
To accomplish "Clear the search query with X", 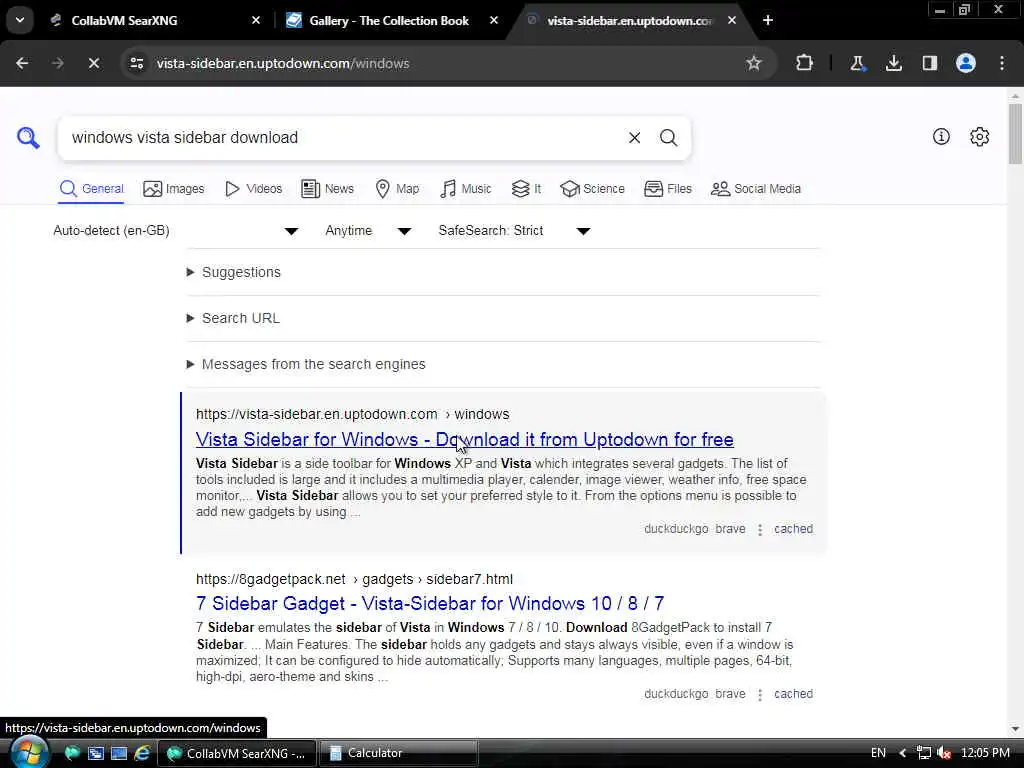I will pyautogui.click(x=634, y=138).
